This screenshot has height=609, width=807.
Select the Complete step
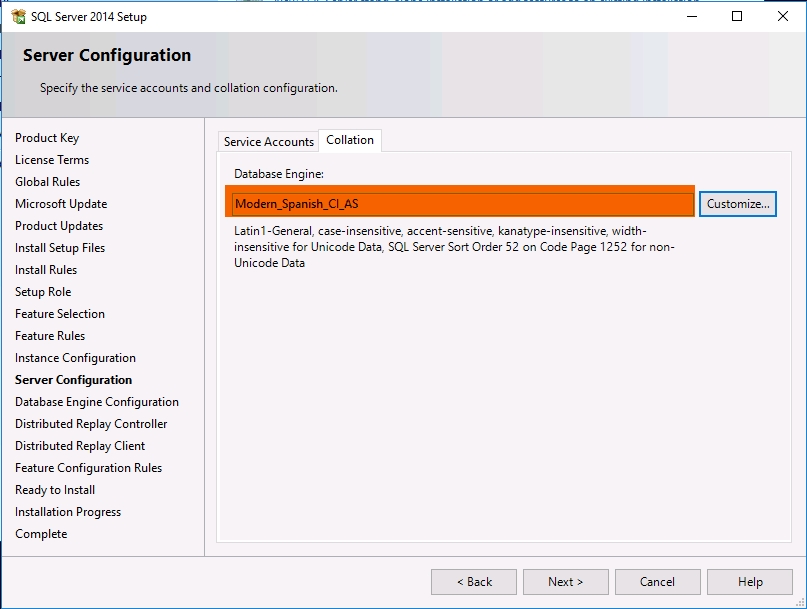[41, 534]
